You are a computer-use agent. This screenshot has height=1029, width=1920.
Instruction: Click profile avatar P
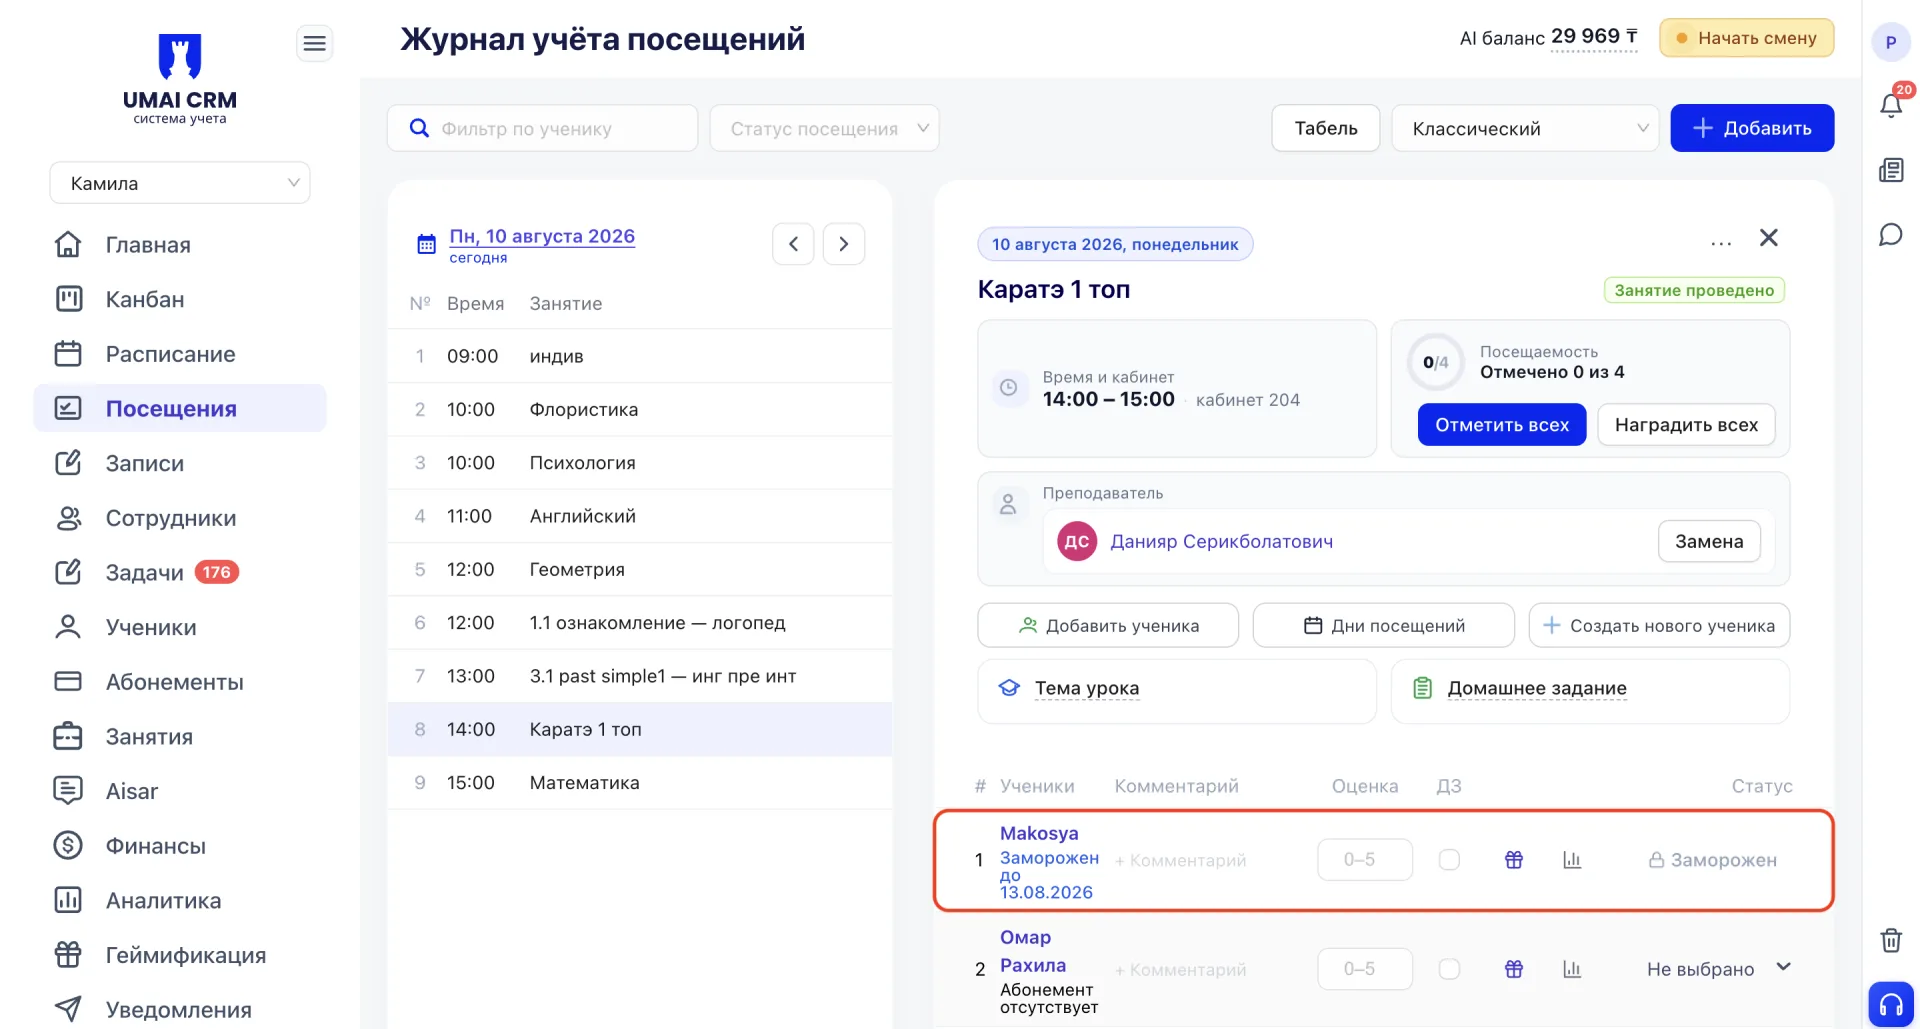coord(1890,42)
